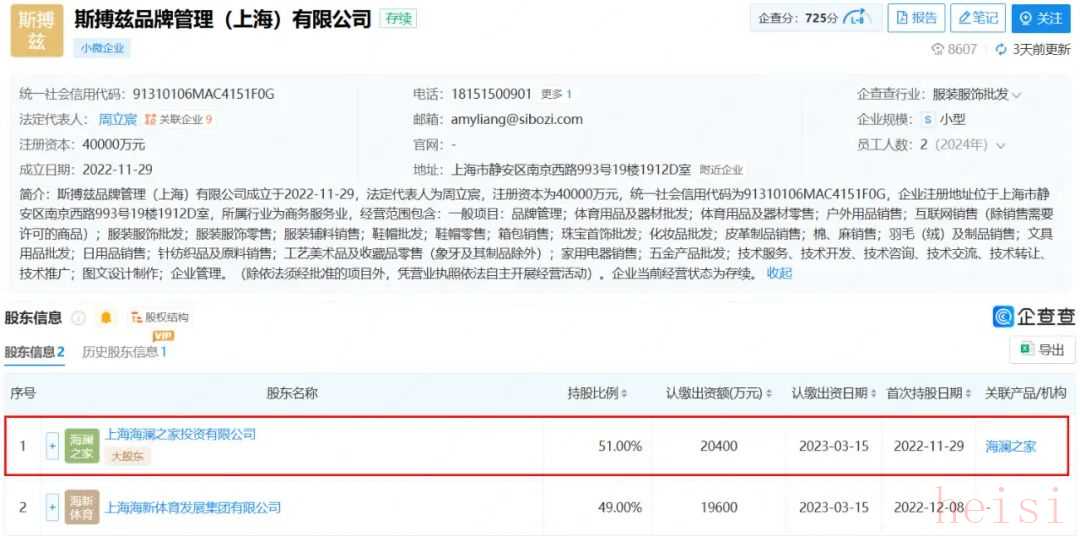Click the bell alert icon beside 股东信息
The image size is (1080, 536).
point(106,318)
